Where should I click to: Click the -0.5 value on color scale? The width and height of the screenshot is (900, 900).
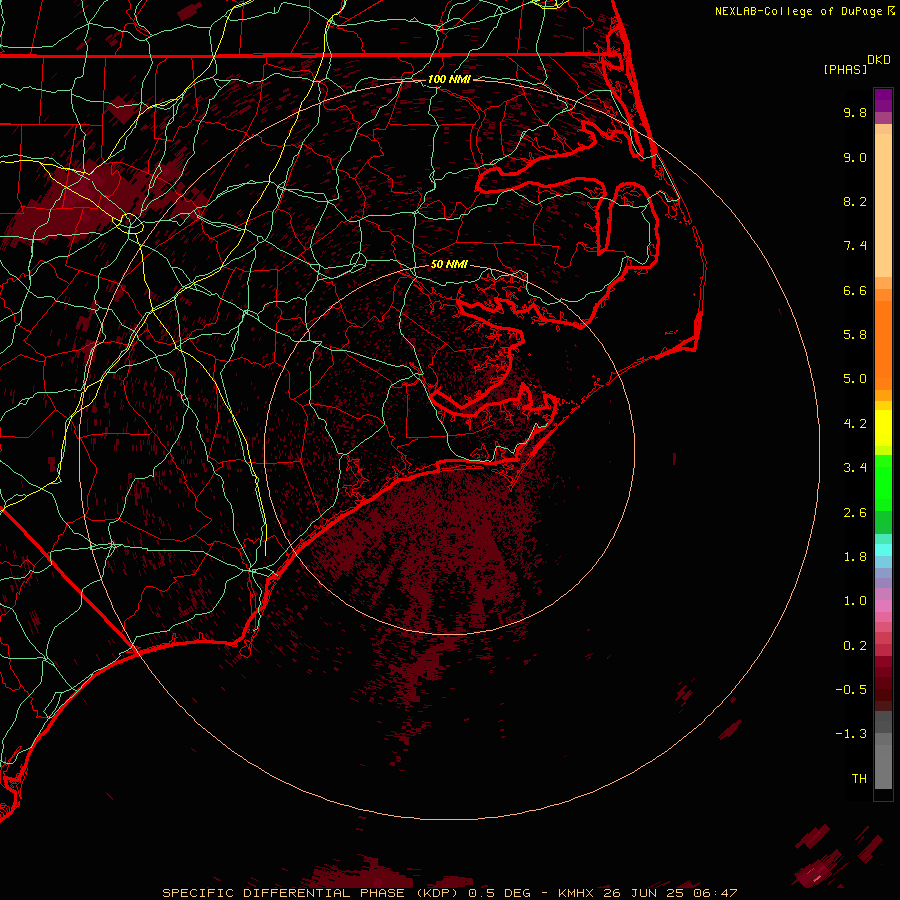pyautogui.click(x=851, y=690)
